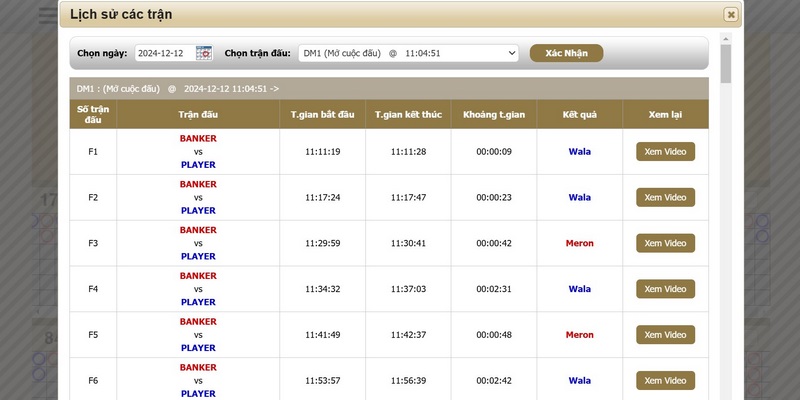
Task: Close the Lịch sử các trận dialog
Action: point(731,14)
